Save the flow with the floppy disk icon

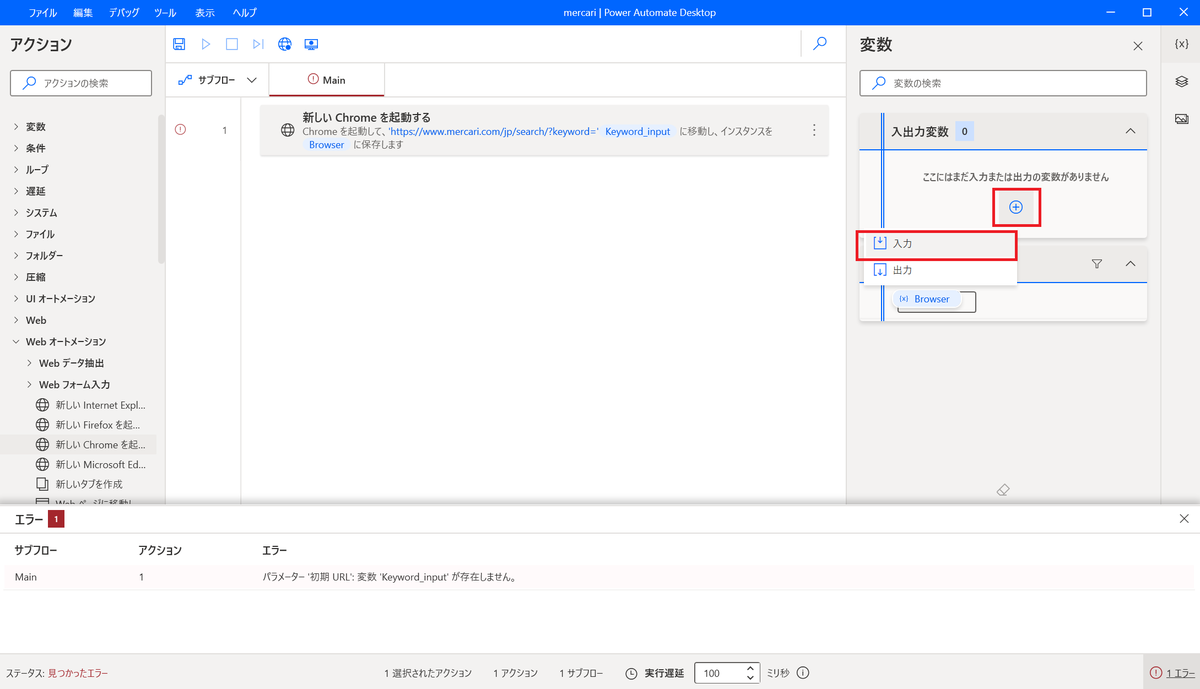[179, 44]
